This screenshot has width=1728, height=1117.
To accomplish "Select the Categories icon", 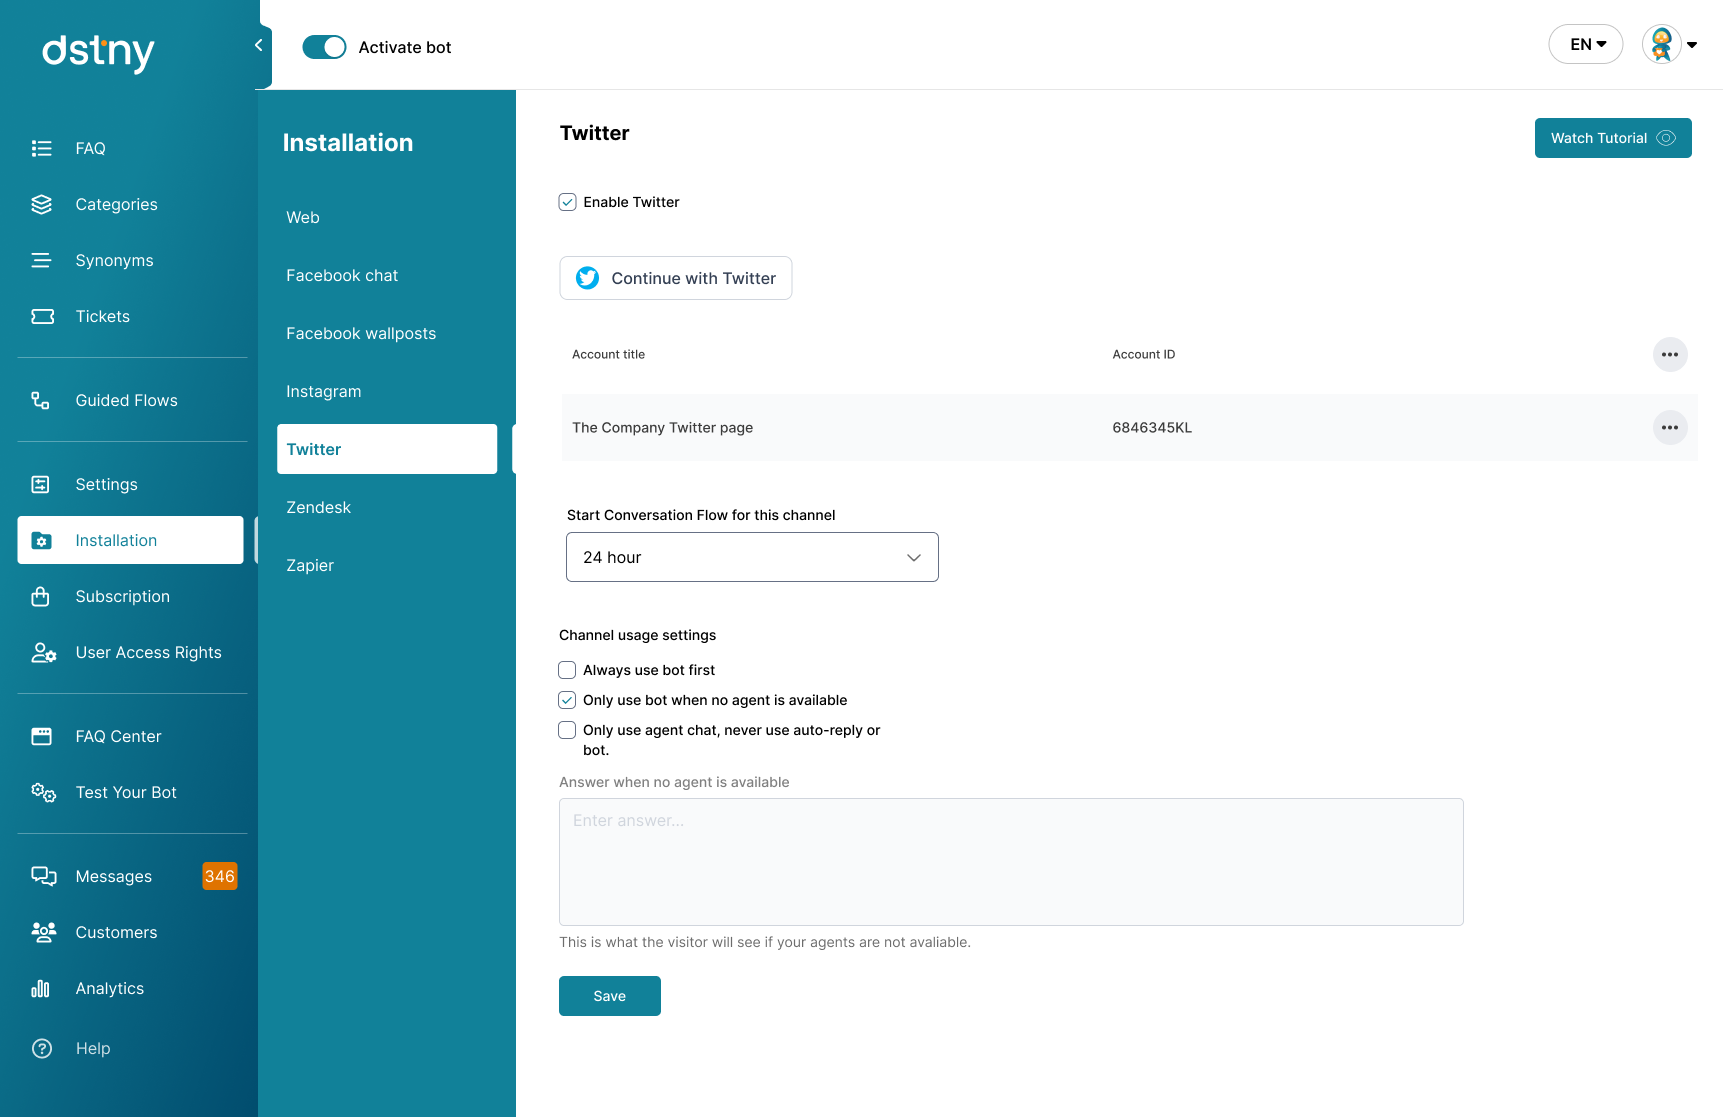I will 42,204.
